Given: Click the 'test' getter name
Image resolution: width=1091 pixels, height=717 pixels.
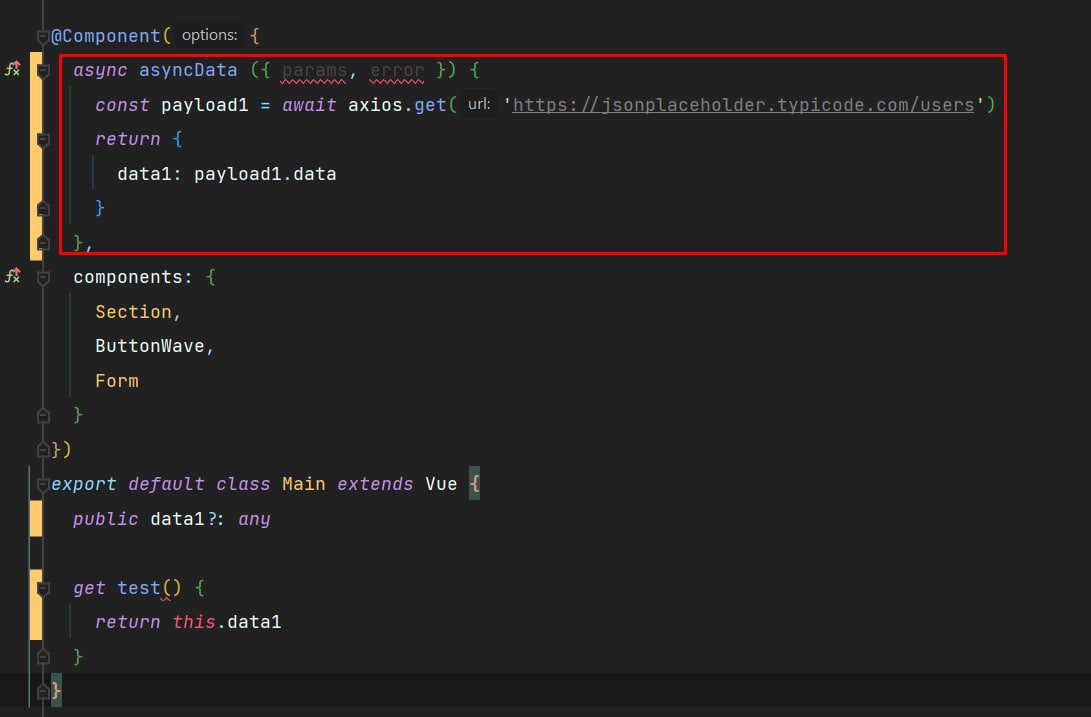Looking at the screenshot, I should [x=138, y=588].
